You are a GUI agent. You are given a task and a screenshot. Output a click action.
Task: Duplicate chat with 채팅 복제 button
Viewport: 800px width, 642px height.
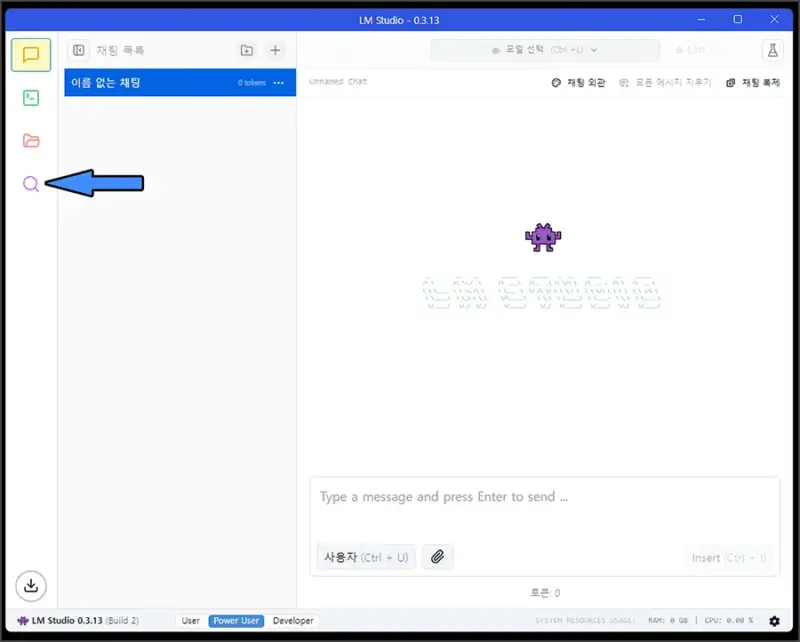click(753, 83)
